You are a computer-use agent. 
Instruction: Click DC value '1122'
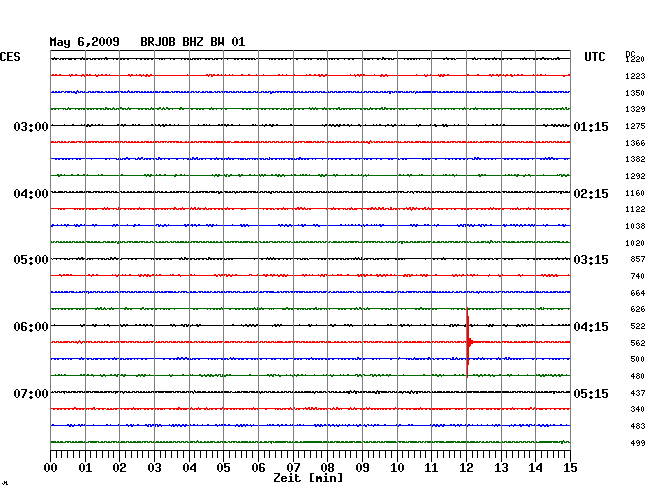[635, 209]
